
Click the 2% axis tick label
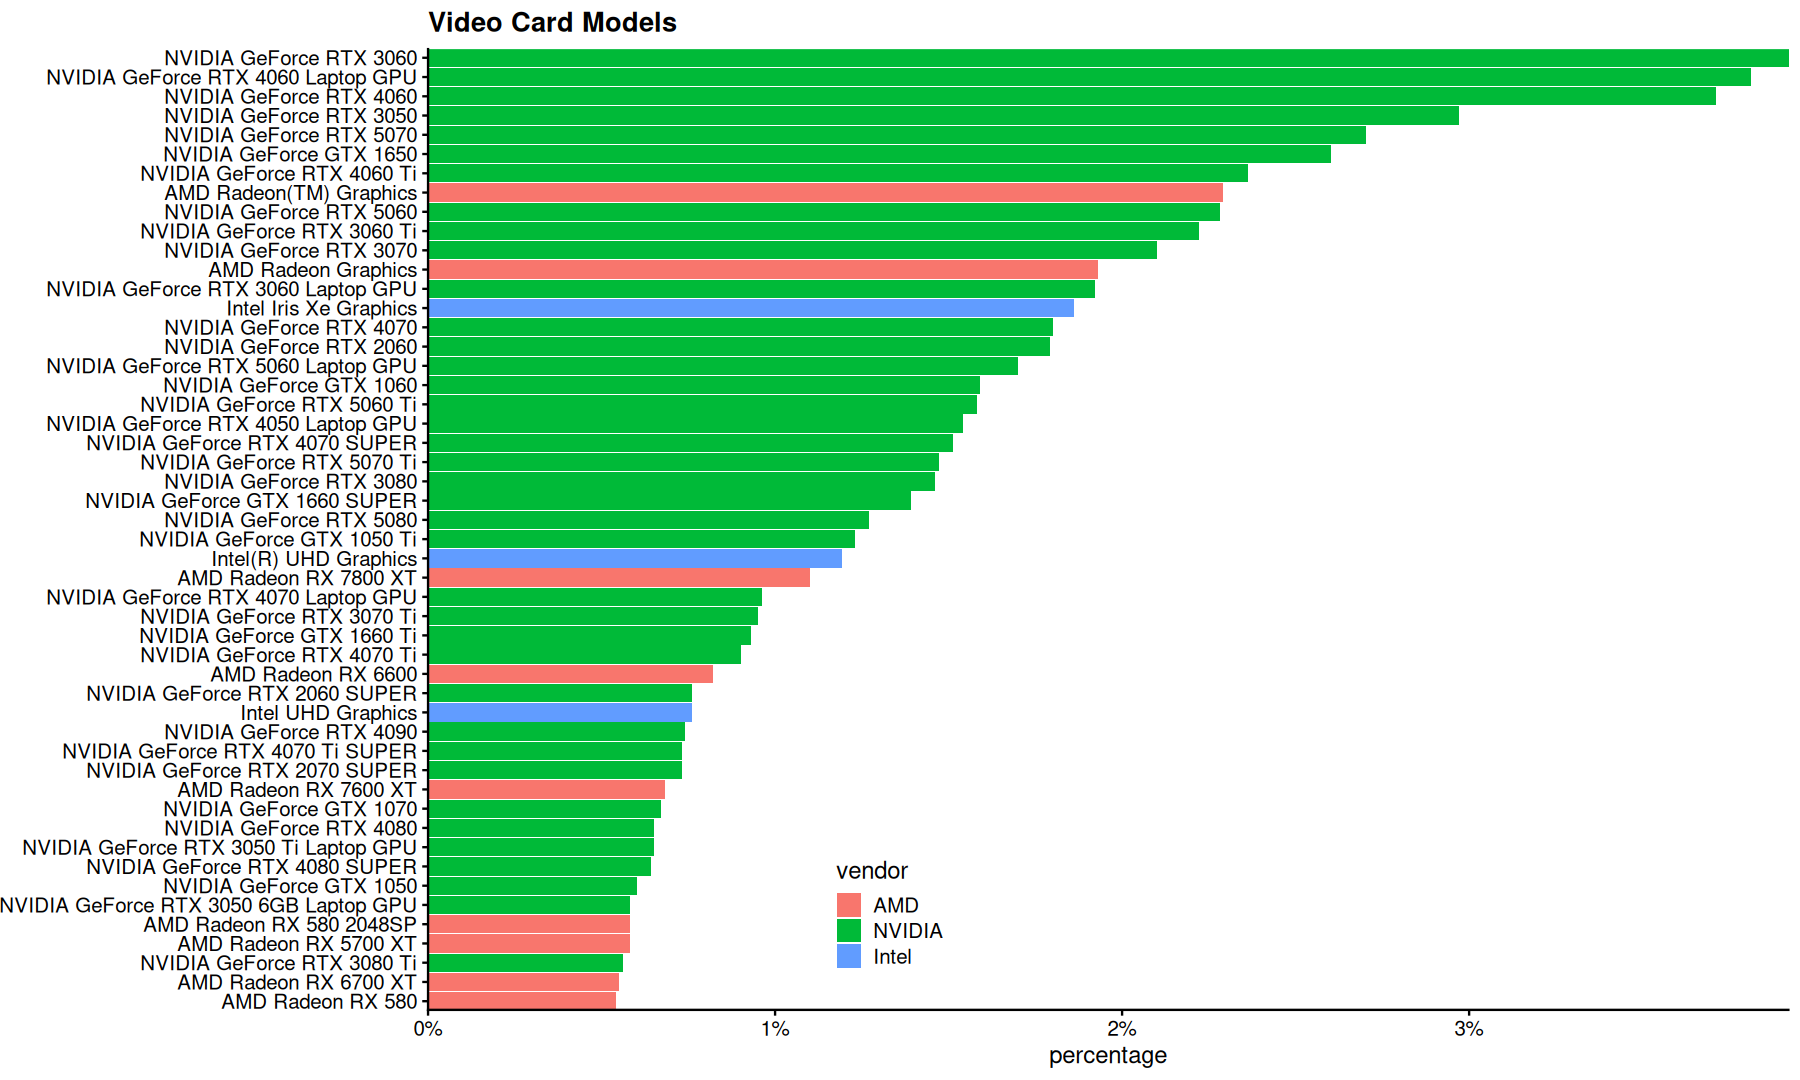tap(1122, 1029)
